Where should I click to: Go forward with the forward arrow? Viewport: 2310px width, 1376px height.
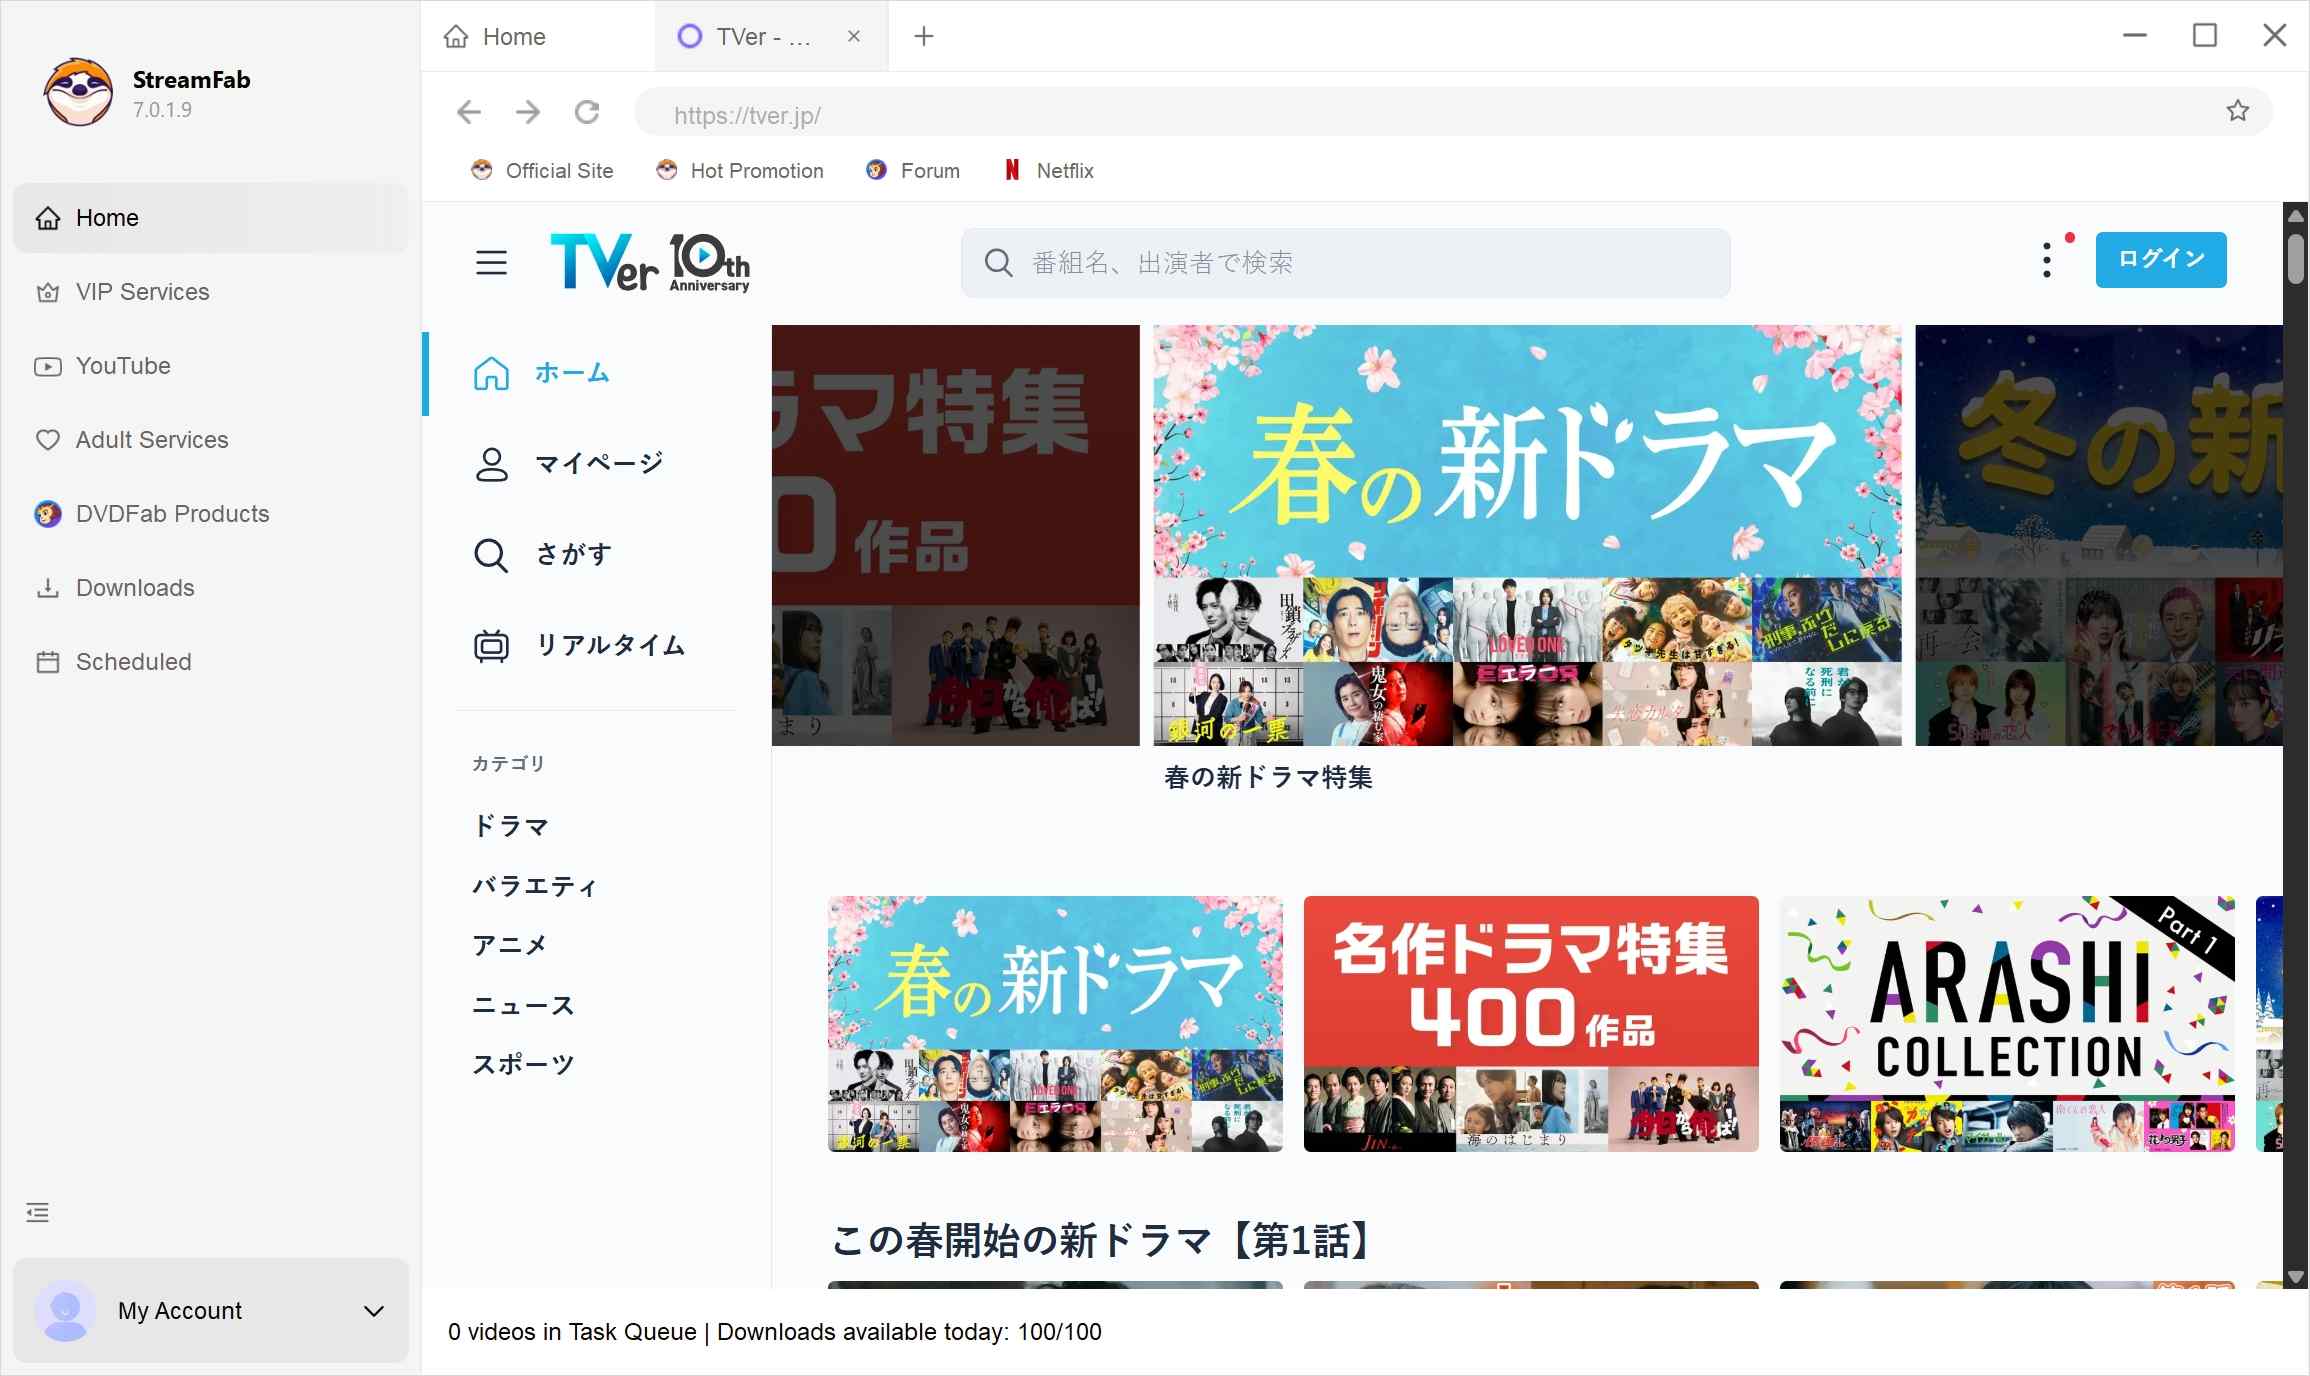tap(528, 112)
